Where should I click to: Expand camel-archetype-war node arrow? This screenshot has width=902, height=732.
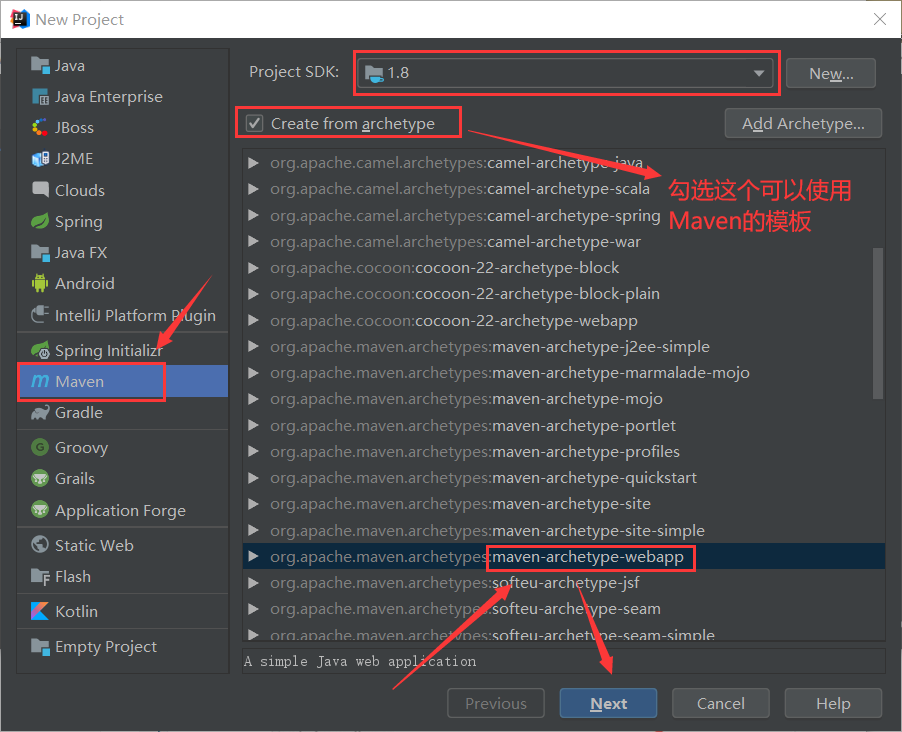(253, 242)
